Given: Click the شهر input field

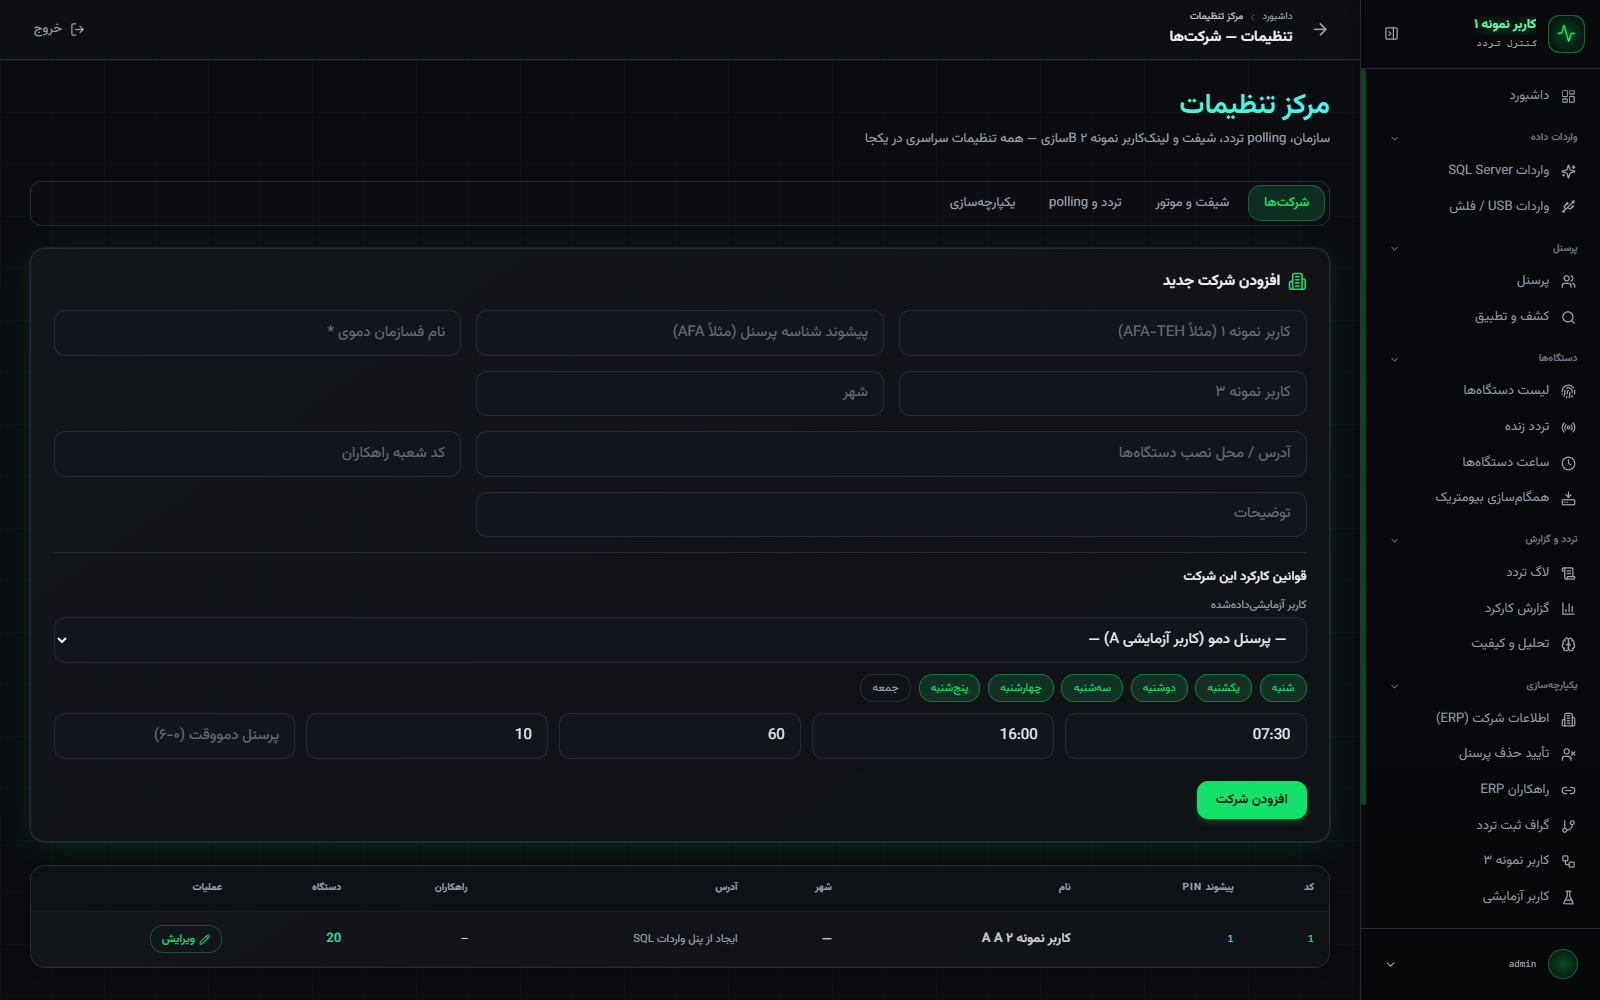Looking at the screenshot, I should (680, 393).
